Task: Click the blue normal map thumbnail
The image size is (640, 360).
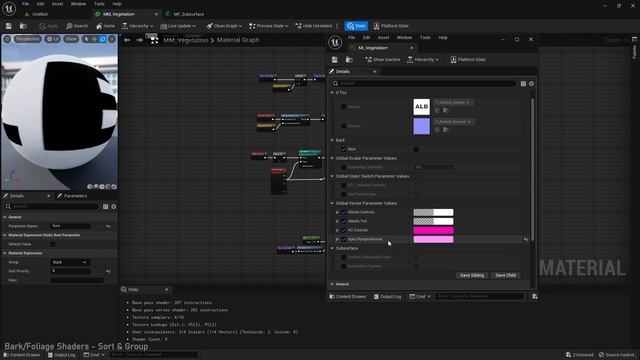Action: coord(421,126)
